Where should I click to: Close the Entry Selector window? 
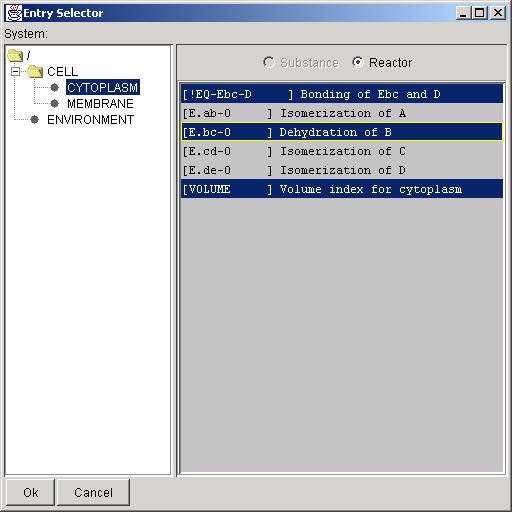(x=498, y=13)
